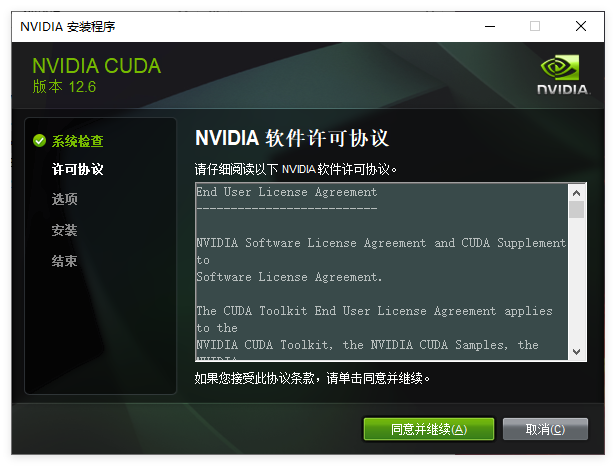Click the 版本 12.6 version label
This screenshot has width=616, height=466.
pyautogui.click(x=64, y=87)
